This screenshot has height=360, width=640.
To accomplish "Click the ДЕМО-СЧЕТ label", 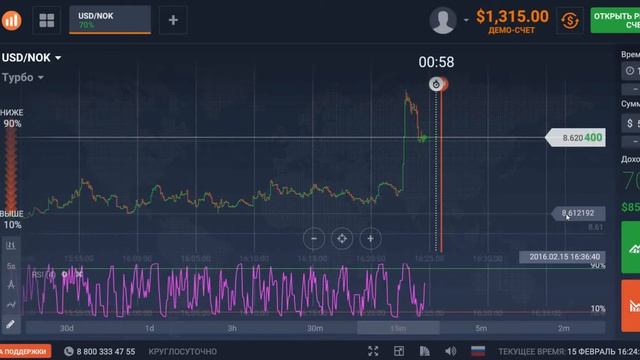I will pyautogui.click(x=511, y=31).
